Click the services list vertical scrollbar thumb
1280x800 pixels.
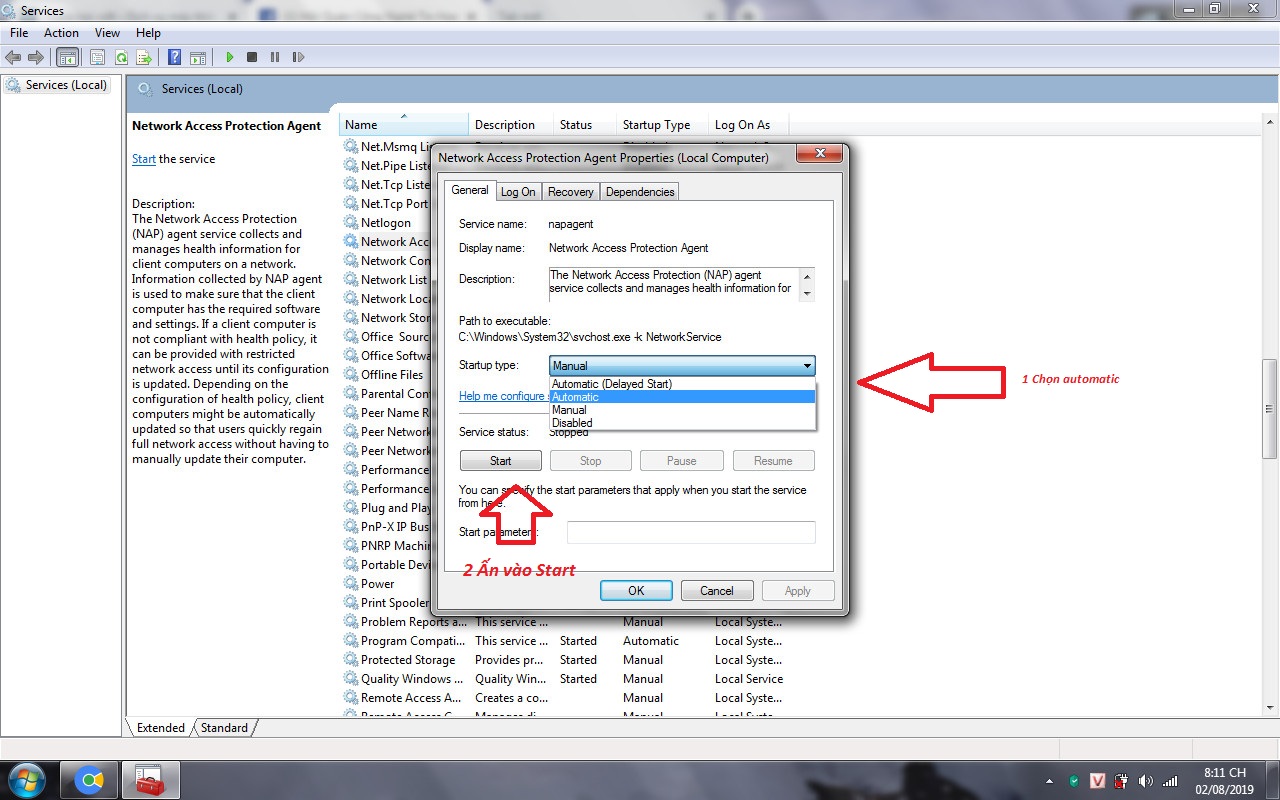tap(1270, 408)
